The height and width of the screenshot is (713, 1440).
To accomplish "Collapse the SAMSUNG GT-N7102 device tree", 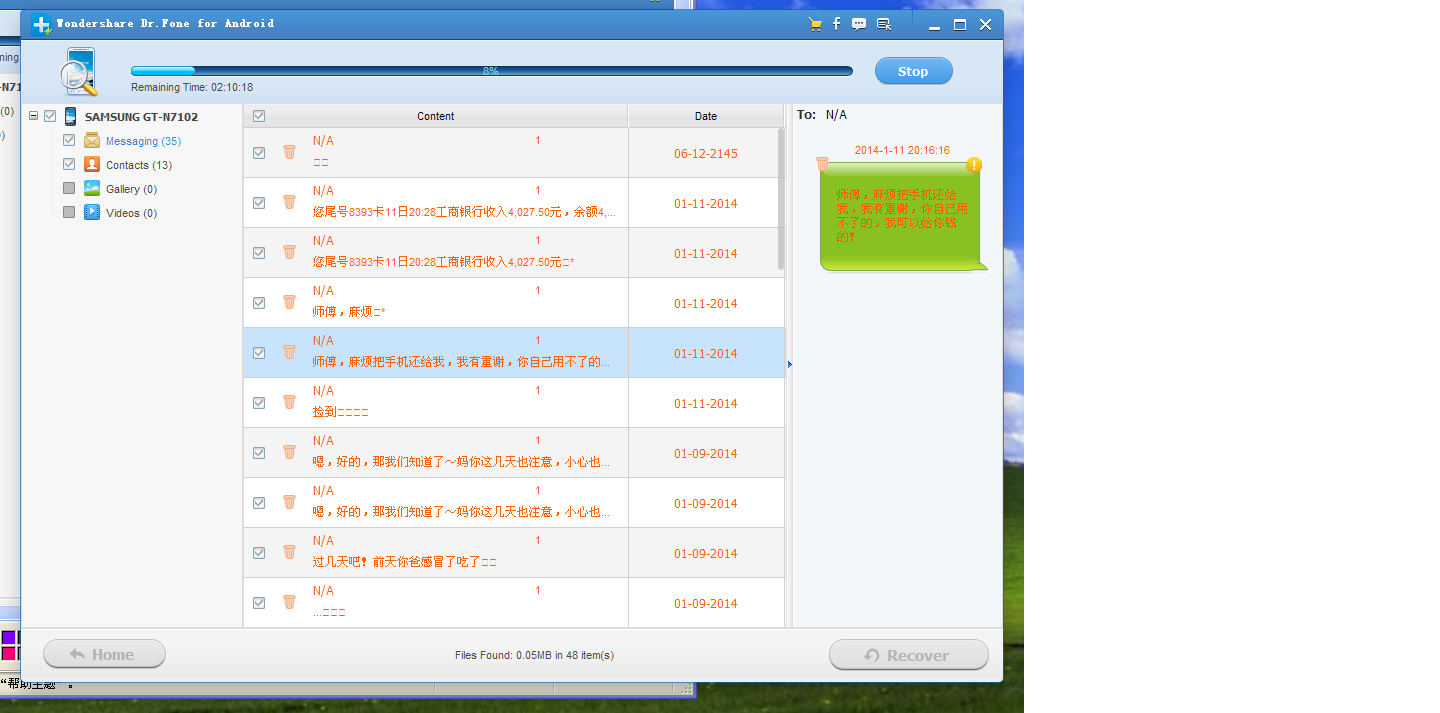I will tap(34, 116).
